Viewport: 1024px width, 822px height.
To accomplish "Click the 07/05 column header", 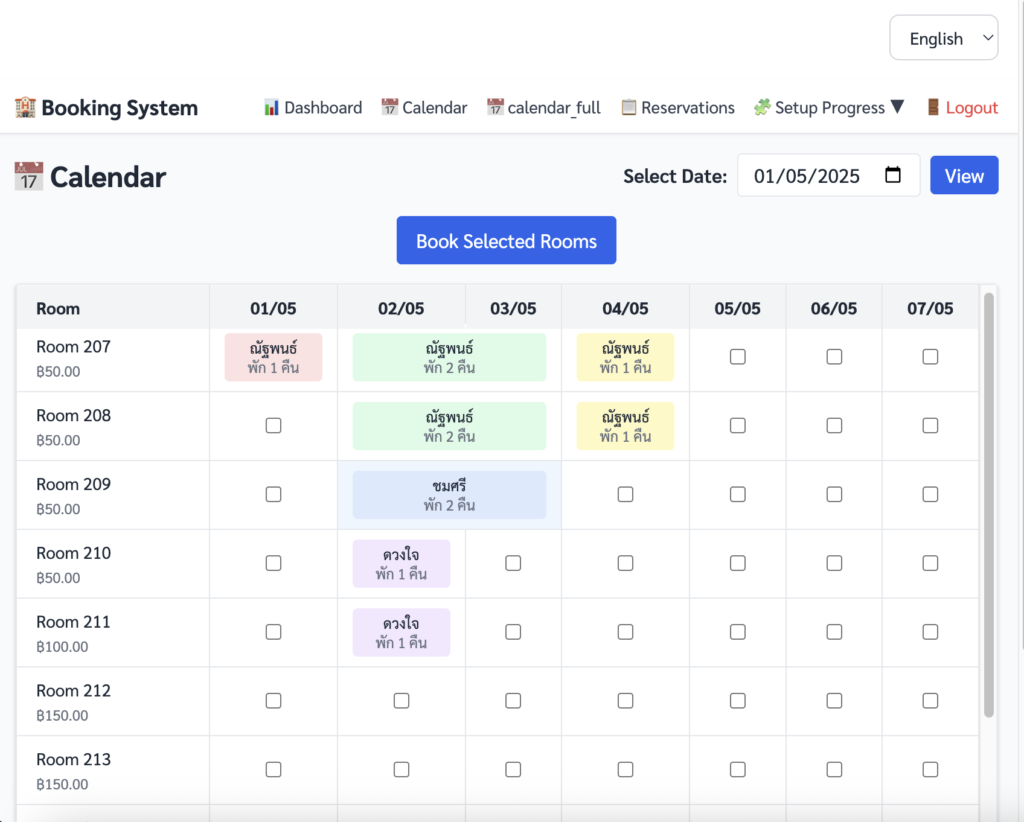I will pos(930,308).
